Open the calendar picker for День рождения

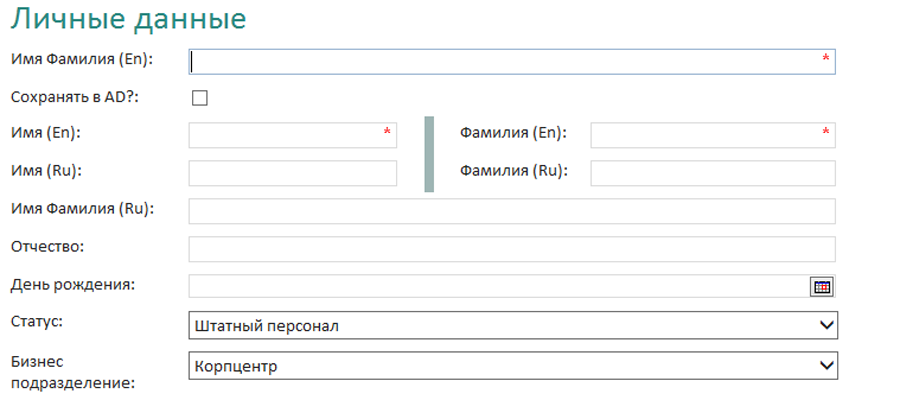pyautogui.click(x=821, y=287)
